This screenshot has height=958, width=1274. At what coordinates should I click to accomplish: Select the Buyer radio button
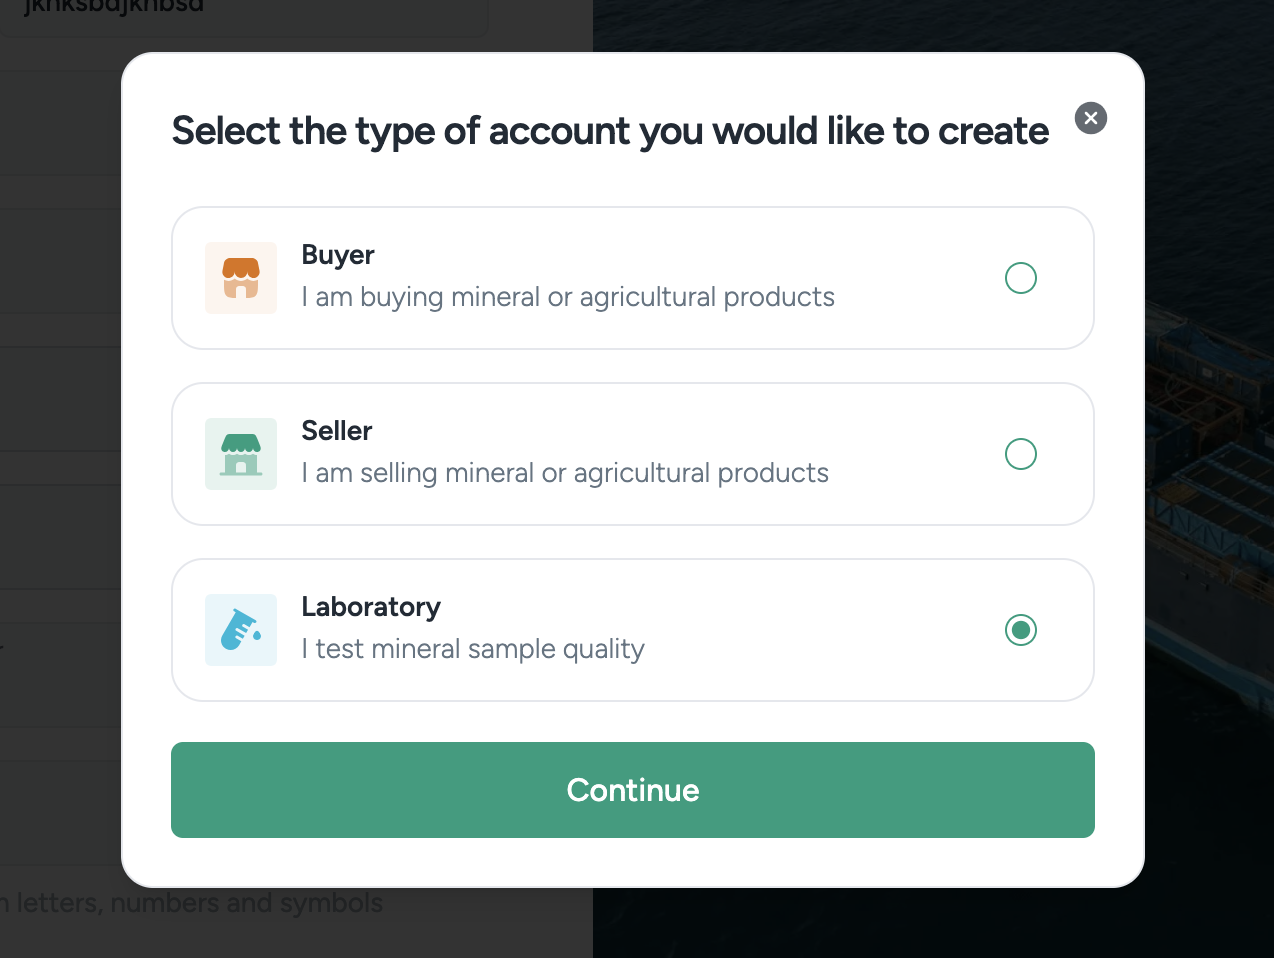pos(1020,278)
